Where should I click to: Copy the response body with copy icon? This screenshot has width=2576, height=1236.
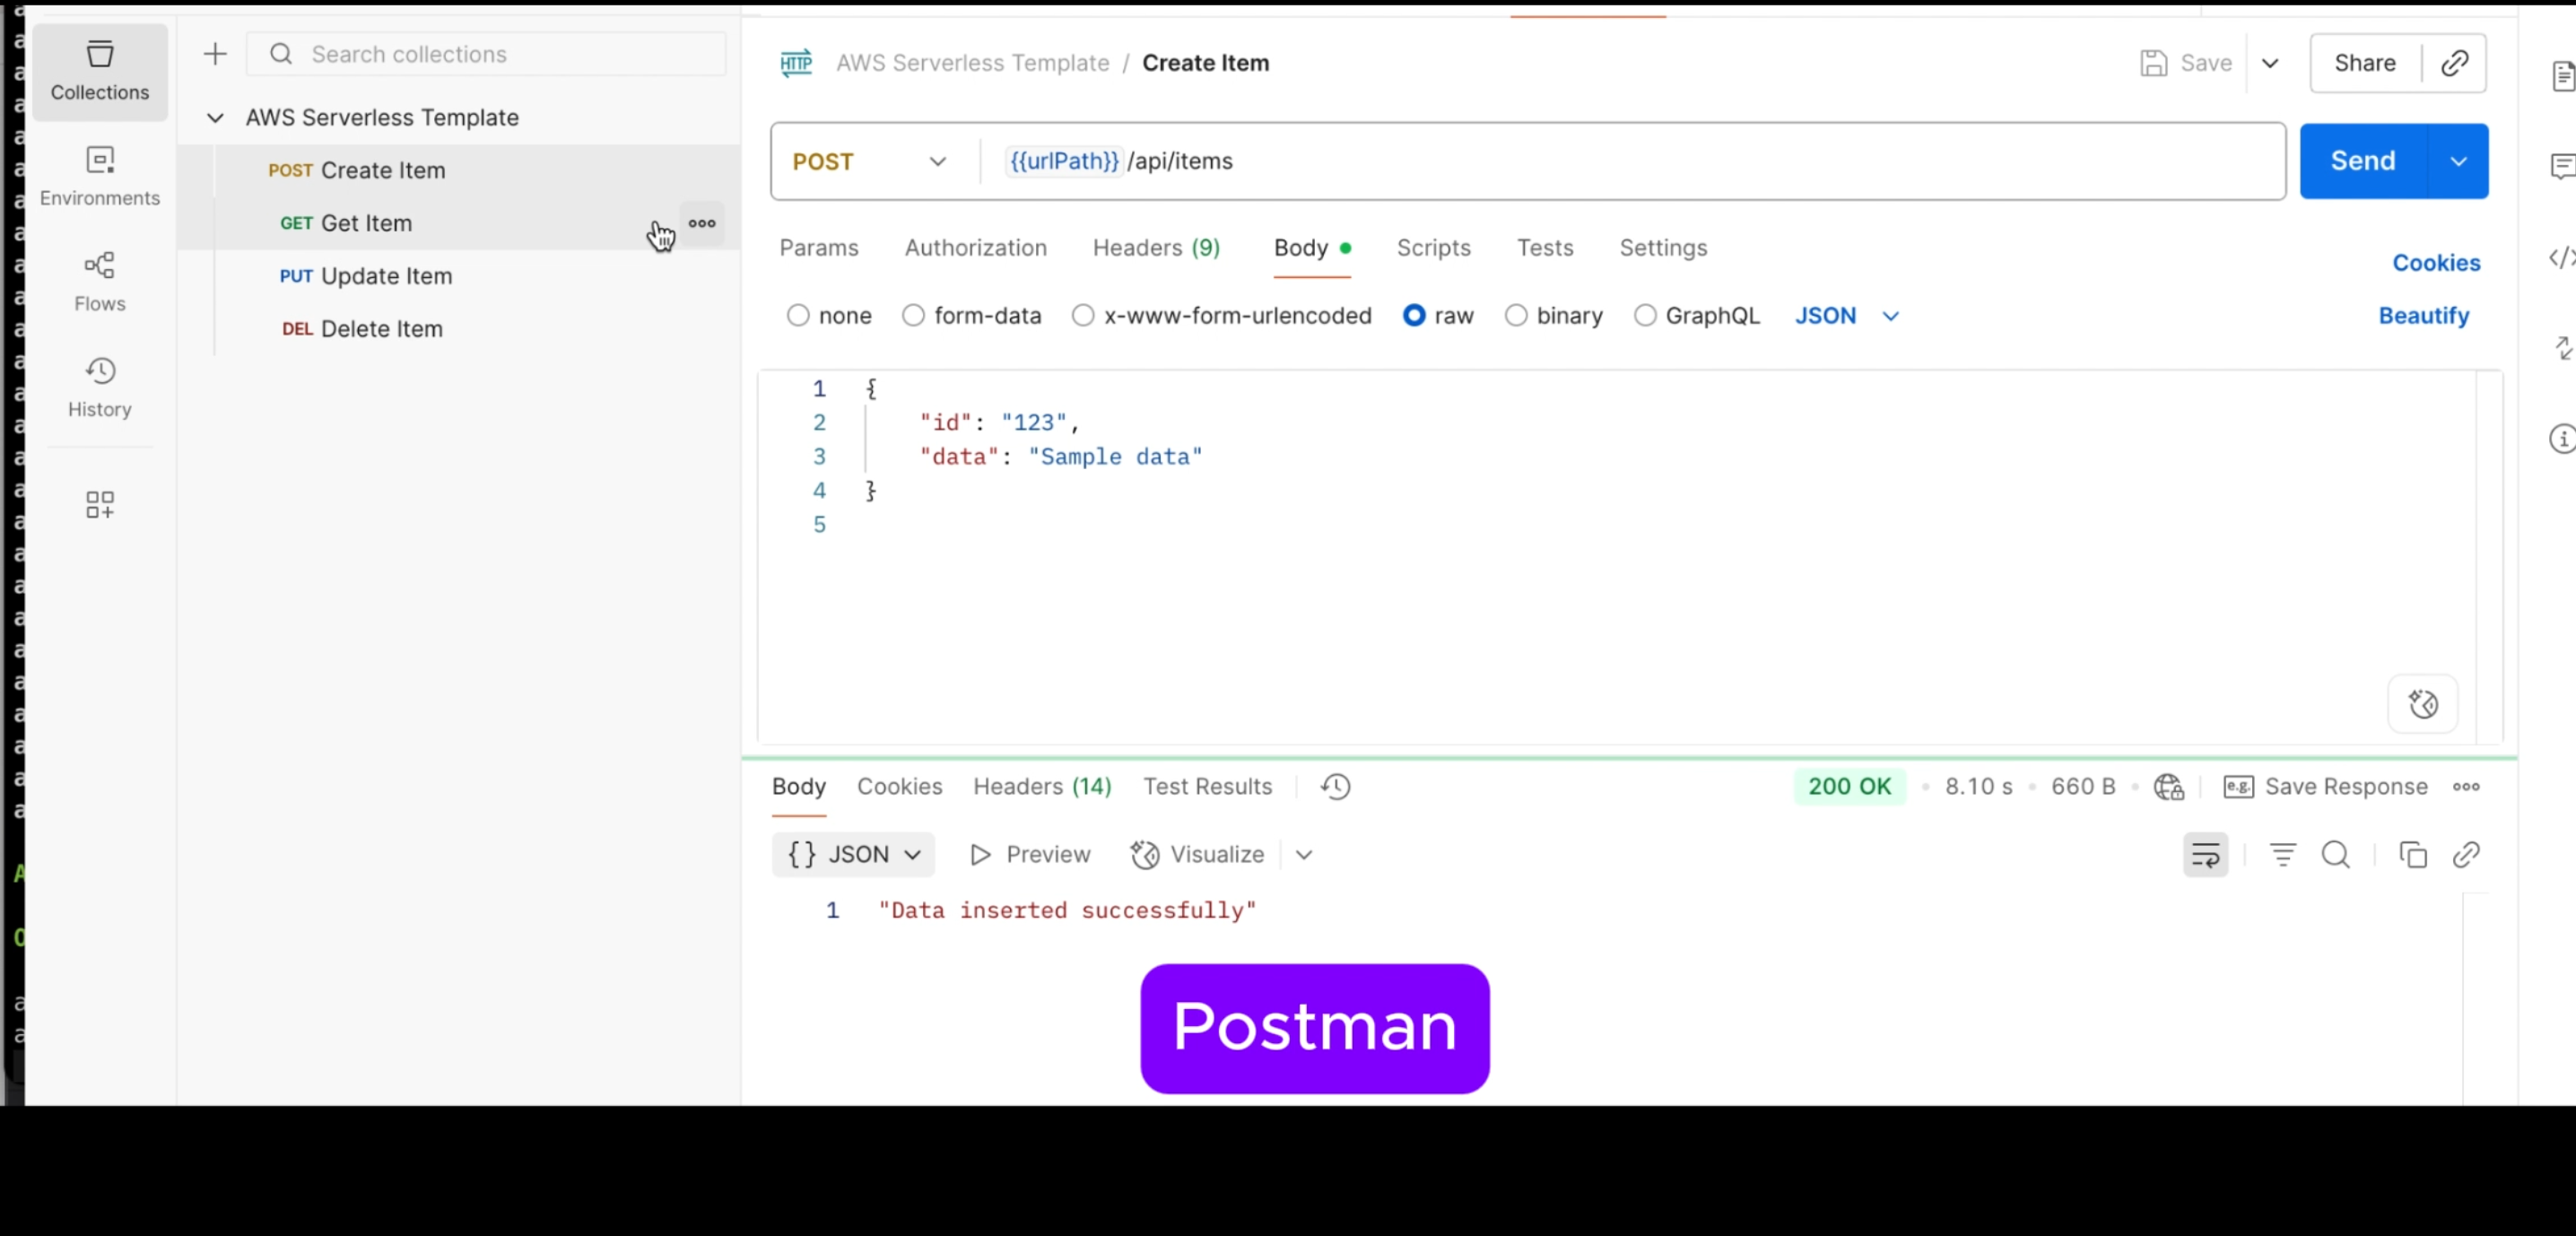click(2412, 855)
